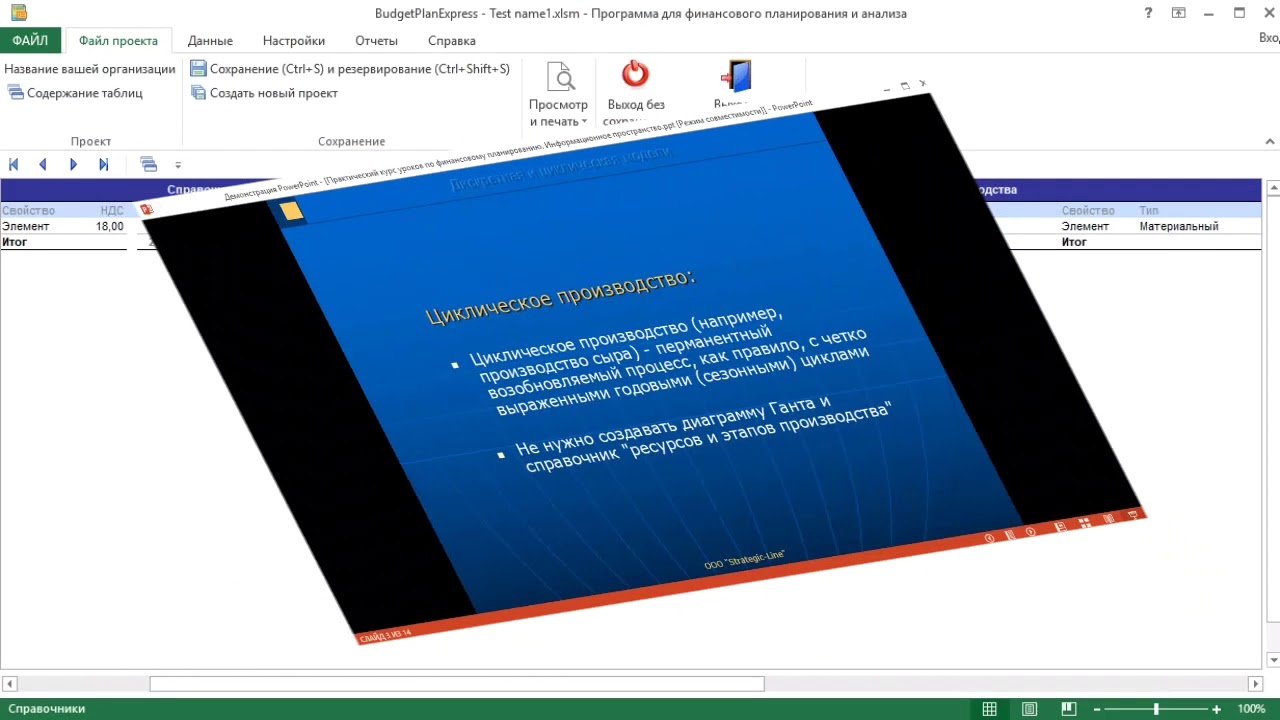Screen dimensions: 1280x720
Task: Click the НДС column header
Action: click(112, 211)
